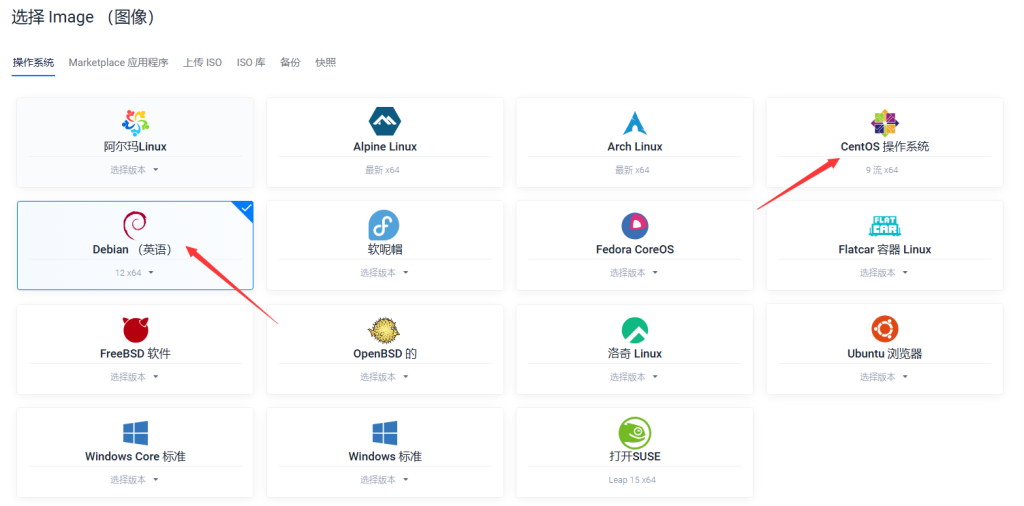Click the Rocky Linux green logo

tap(634, 329)
